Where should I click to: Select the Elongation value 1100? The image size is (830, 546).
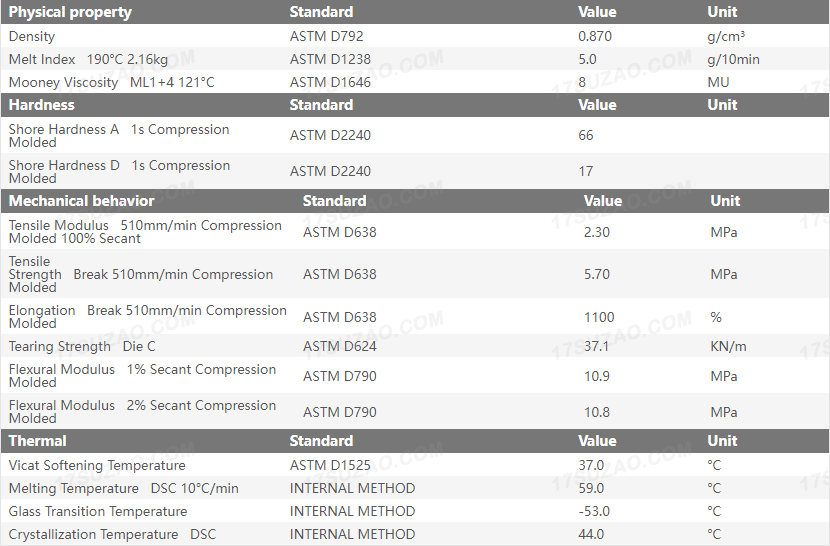point(599,317)
